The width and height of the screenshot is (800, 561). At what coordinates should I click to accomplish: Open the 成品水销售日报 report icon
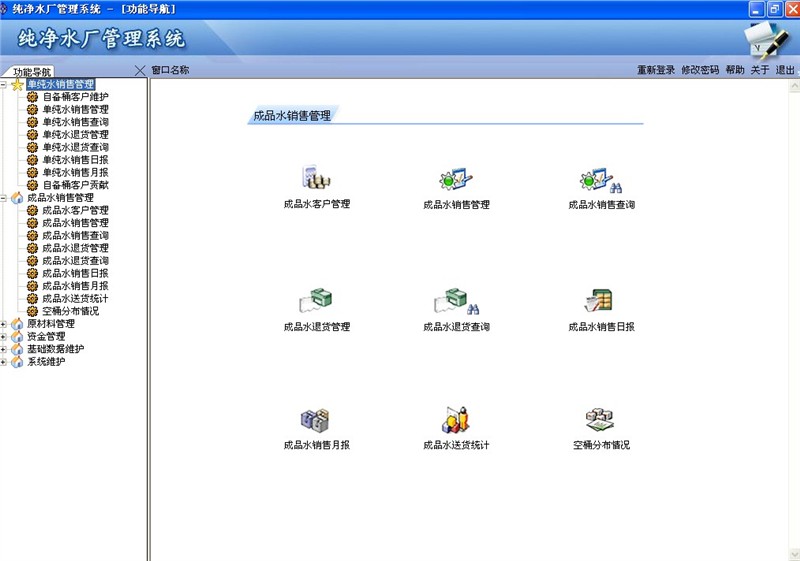point(601,302)
